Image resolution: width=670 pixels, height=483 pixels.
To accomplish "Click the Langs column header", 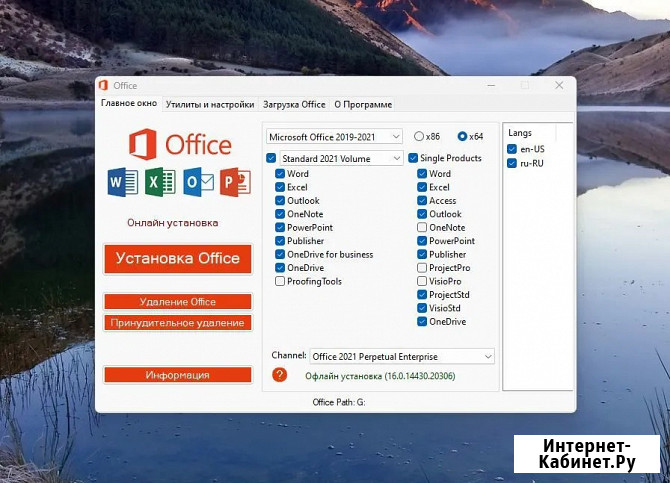I will click(x=520, y=133).
